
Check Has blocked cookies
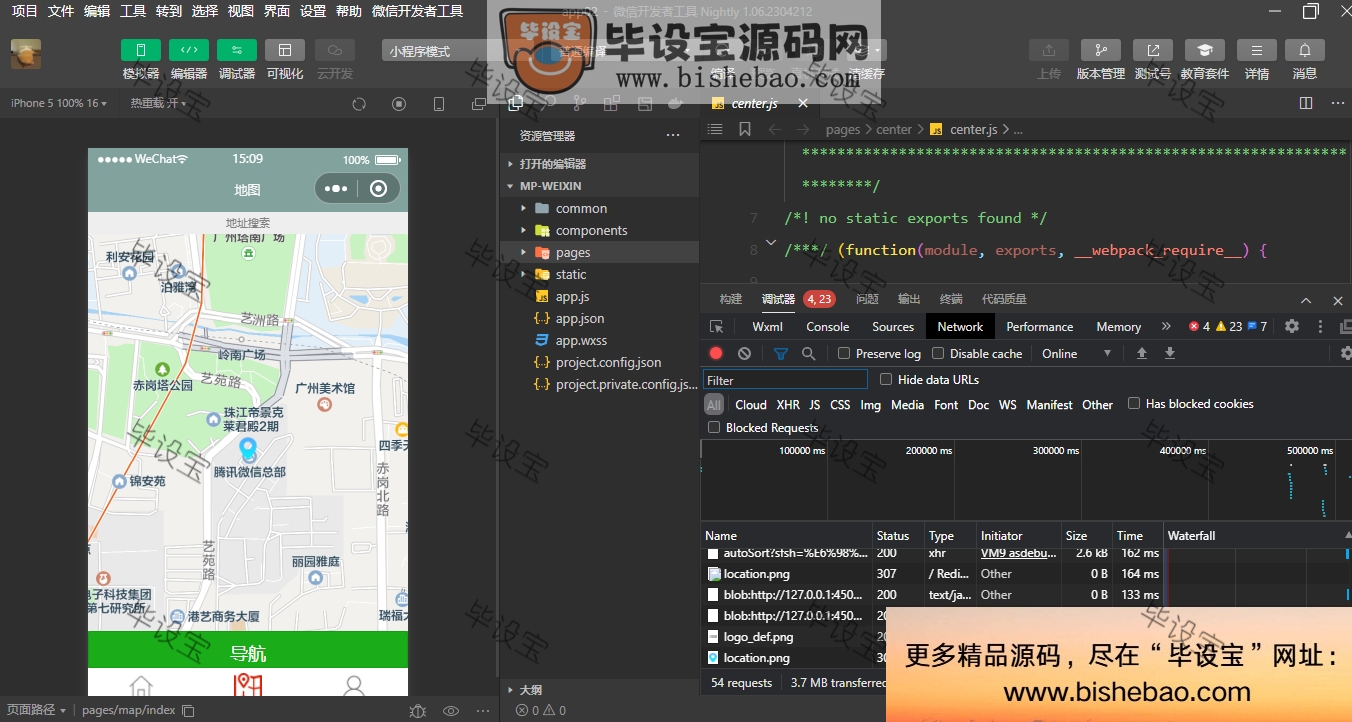[x=1134, y=403]
